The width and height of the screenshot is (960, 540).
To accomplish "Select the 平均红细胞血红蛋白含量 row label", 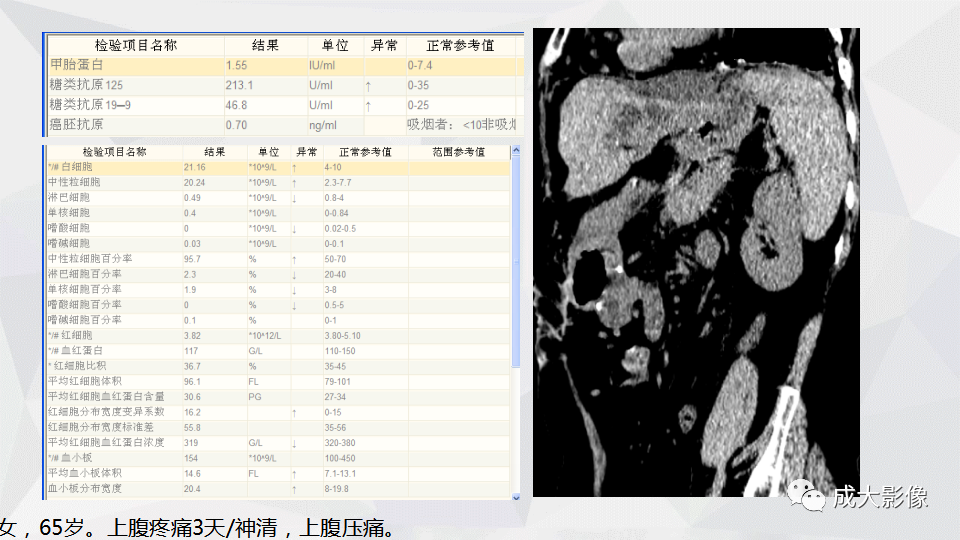I will pyautogui.click(x=107, y=397).
